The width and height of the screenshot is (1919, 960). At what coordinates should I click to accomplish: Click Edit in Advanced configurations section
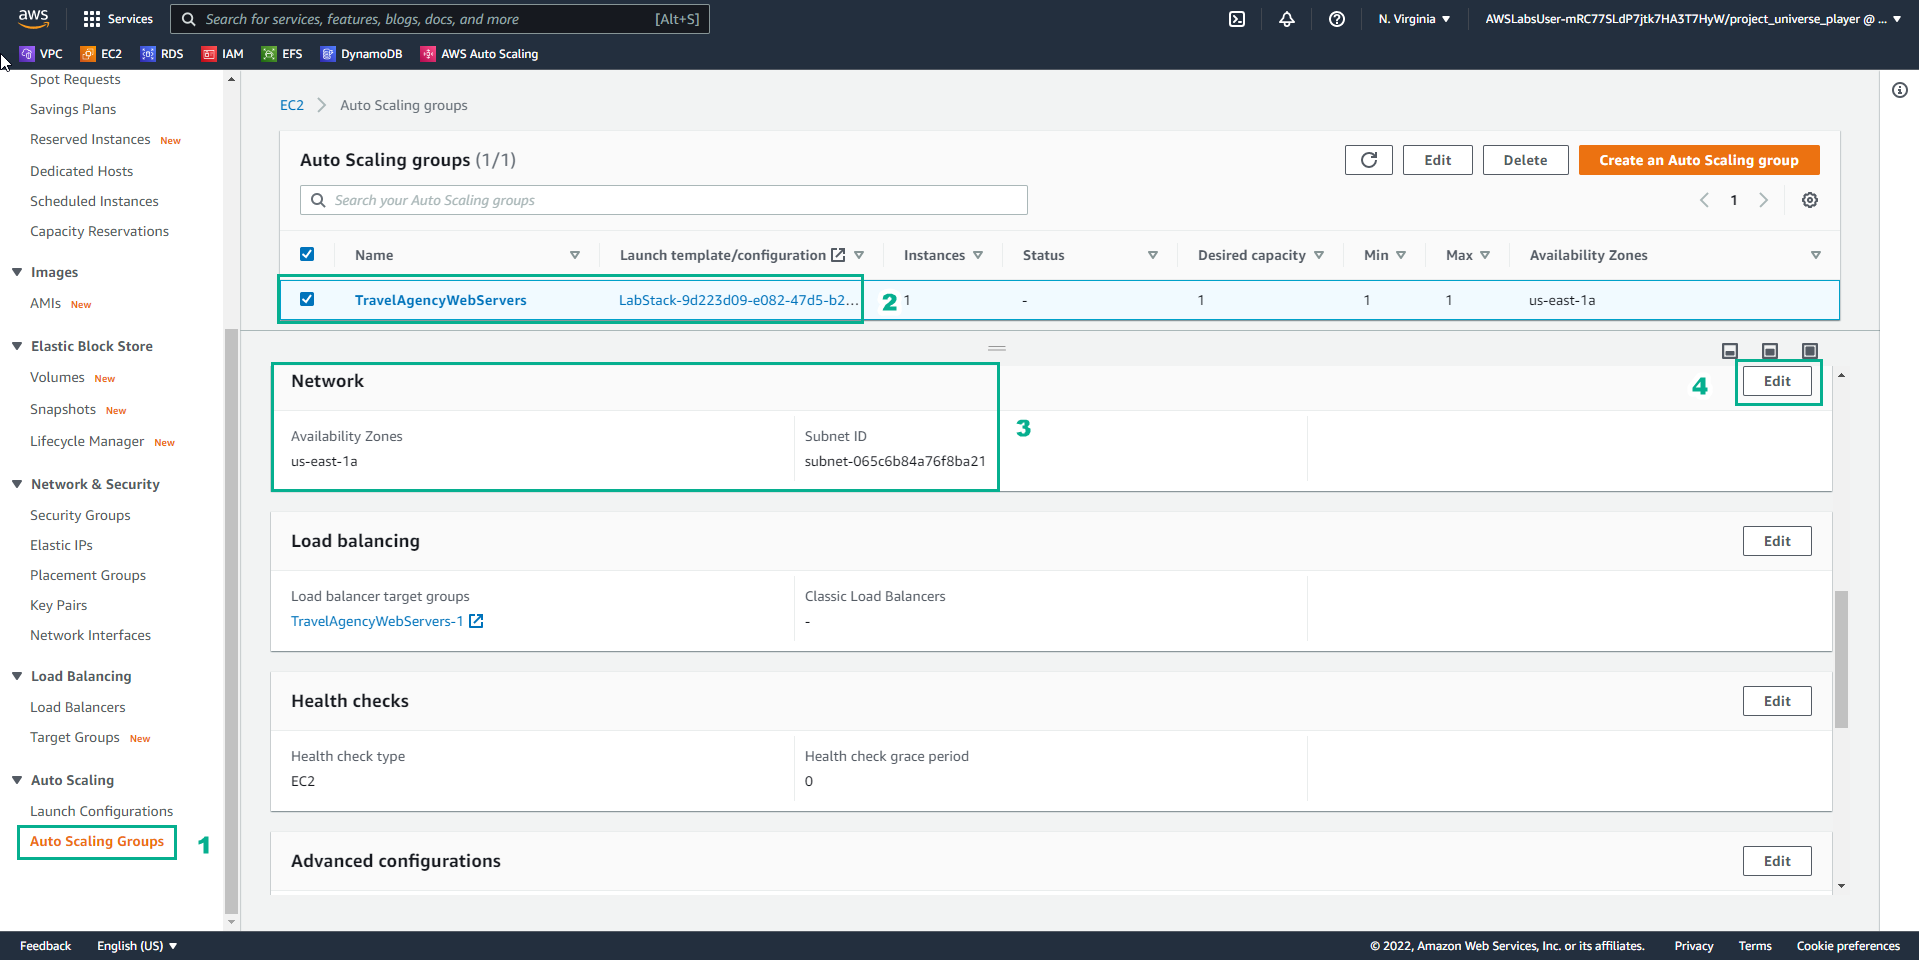pyautogui.click(x=1777, y=861)
